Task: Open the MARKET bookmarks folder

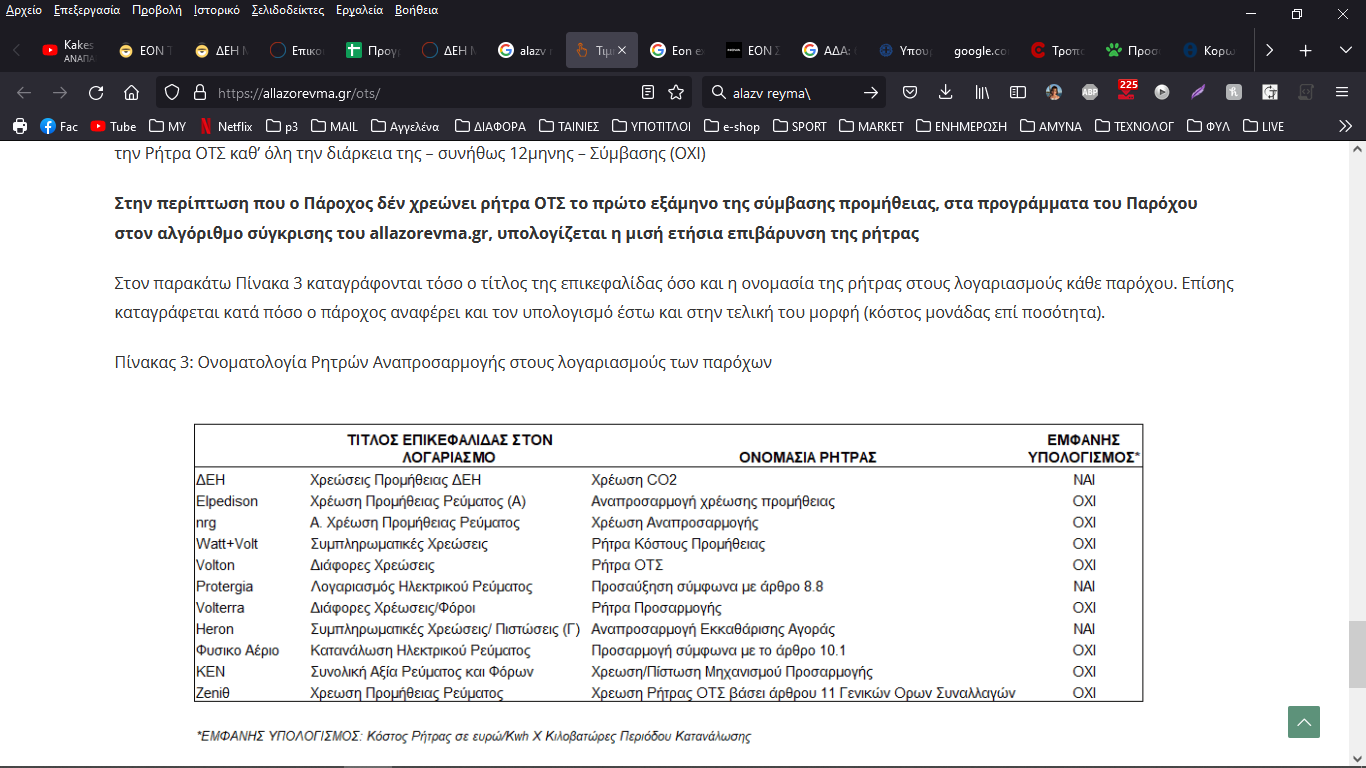Action: (x=871, y=126)
